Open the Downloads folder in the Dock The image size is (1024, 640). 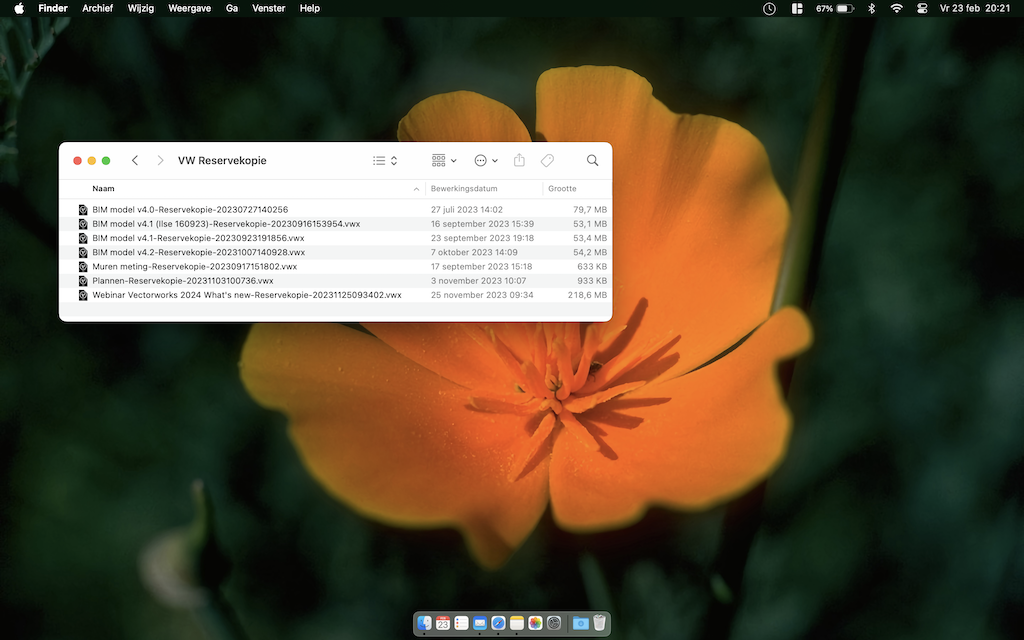(x=580, y=623)
